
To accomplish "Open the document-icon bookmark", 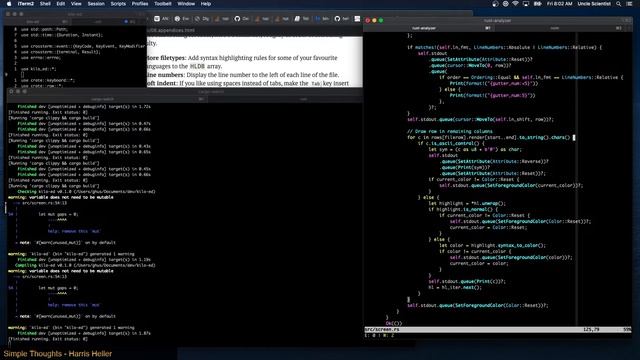I will click(x=302, y=19).
